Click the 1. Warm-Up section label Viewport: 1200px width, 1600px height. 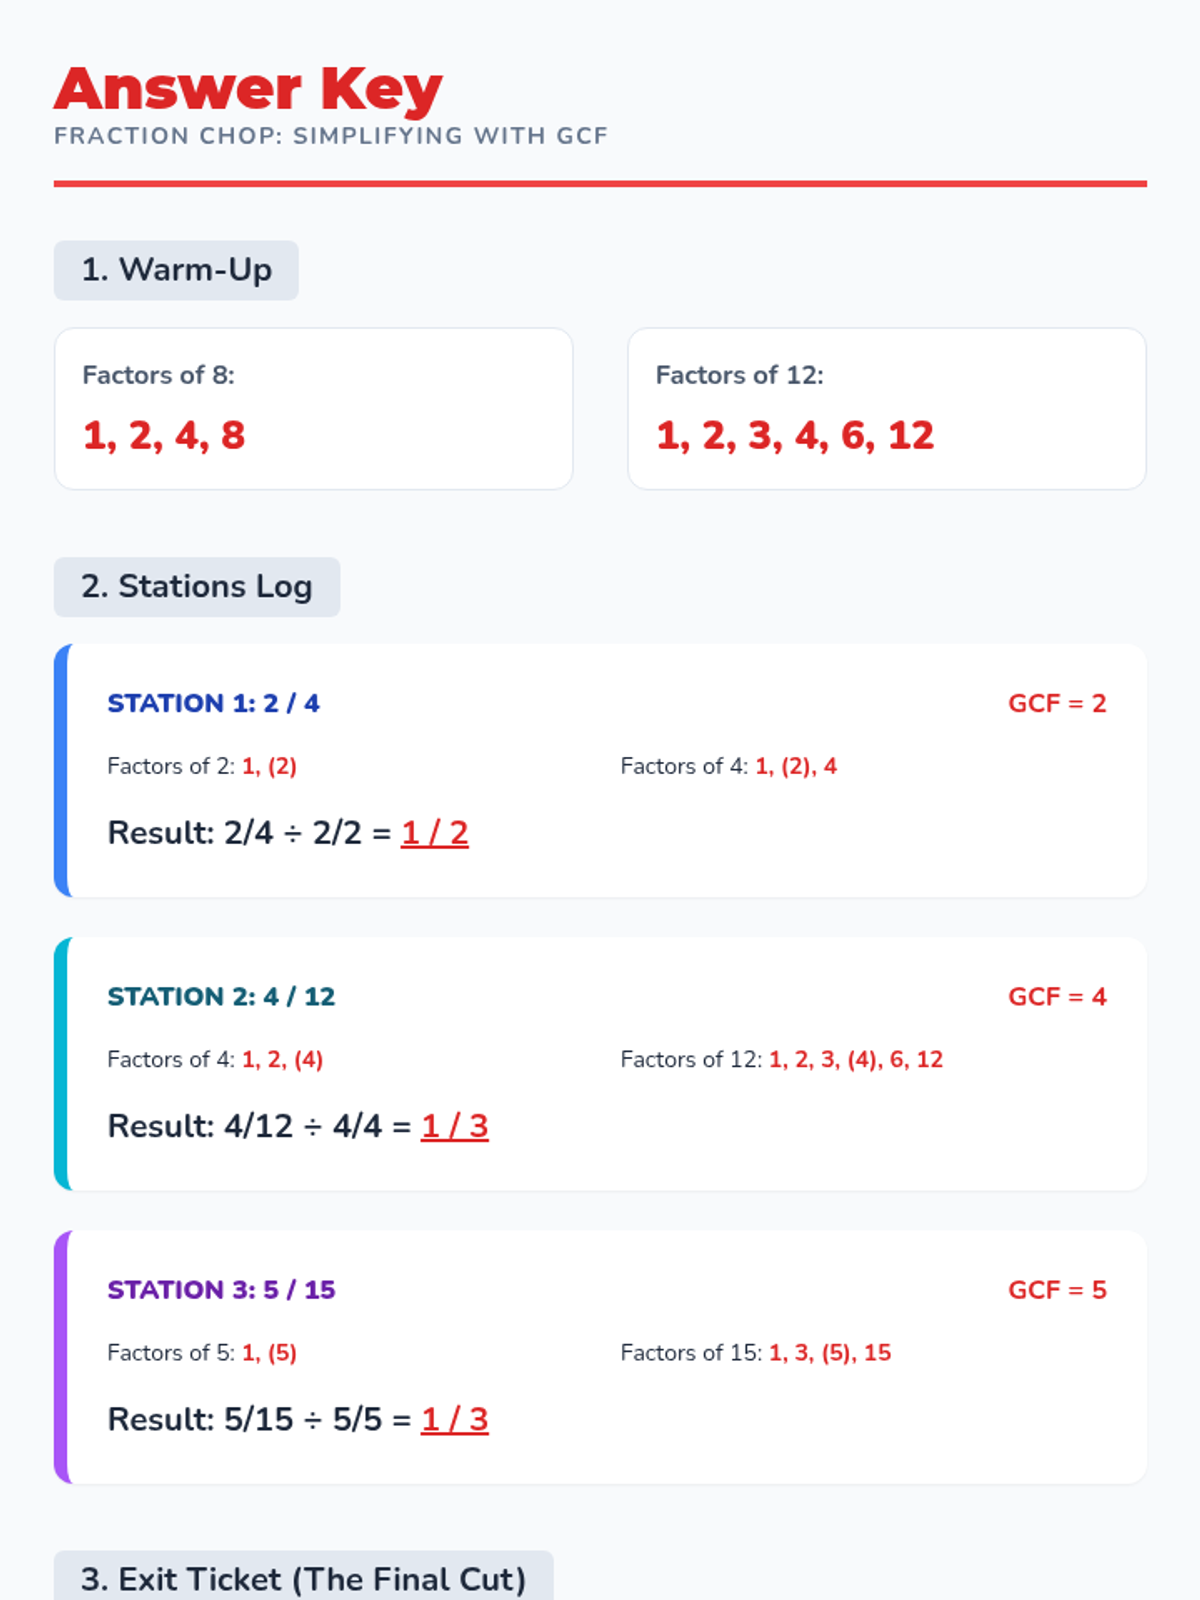[176, 270]
